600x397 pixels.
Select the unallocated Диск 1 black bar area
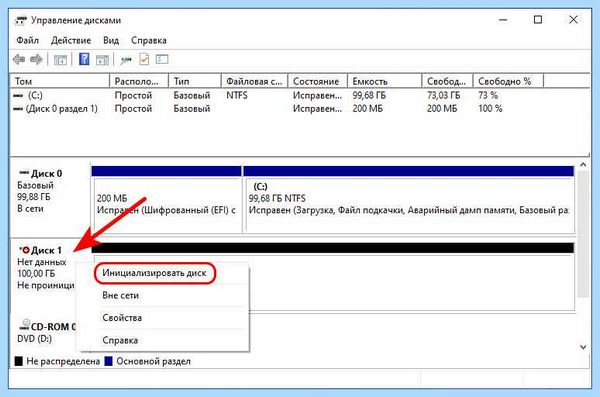click(x=333, y=248)
